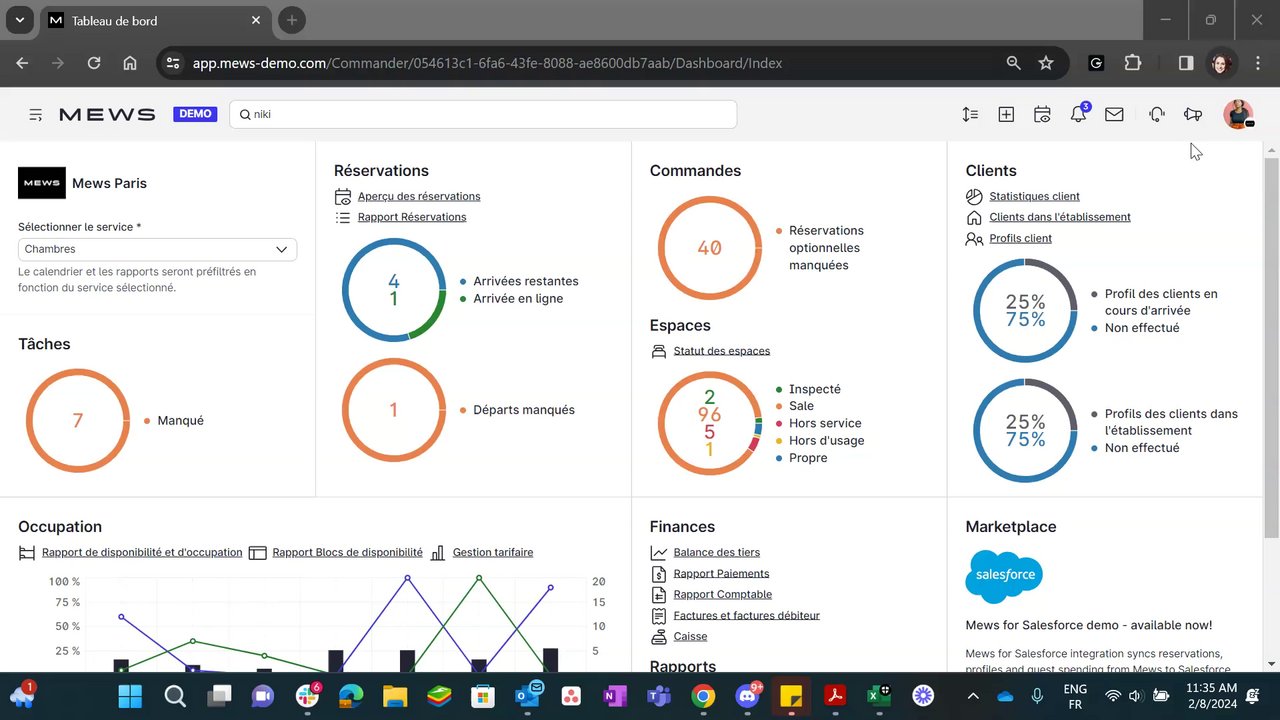The image size is (1280, 720).
Task: Open the Chrome extensions puzzle icon
Action: pos(1132,63)
